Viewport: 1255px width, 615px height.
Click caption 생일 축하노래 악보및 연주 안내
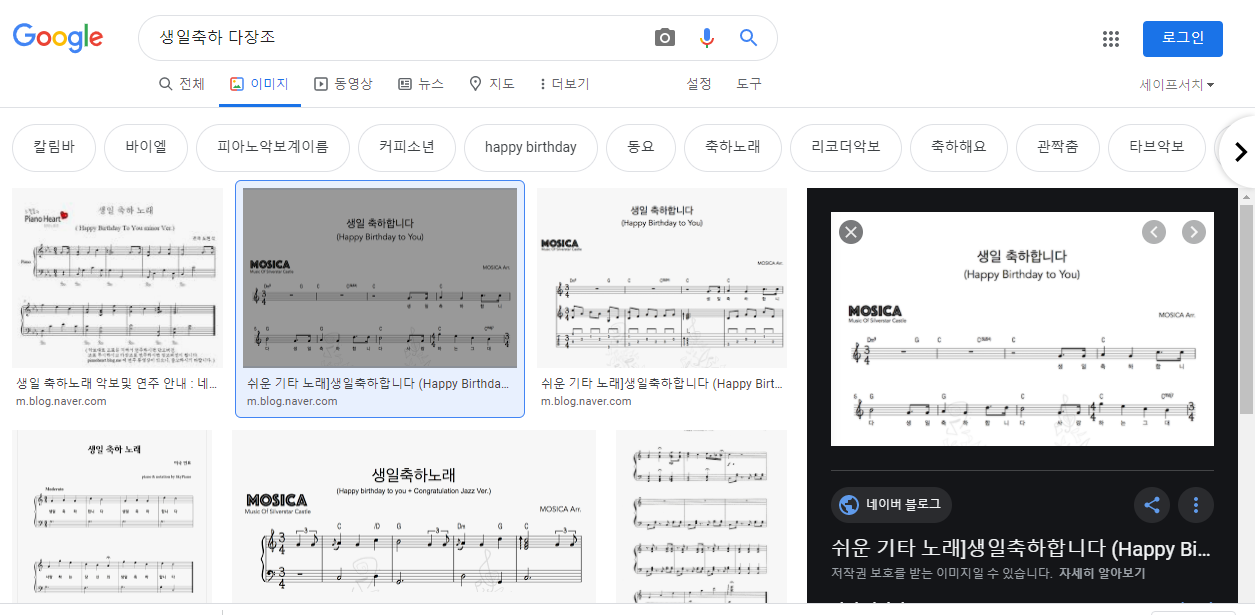click(x=117, y=383)
